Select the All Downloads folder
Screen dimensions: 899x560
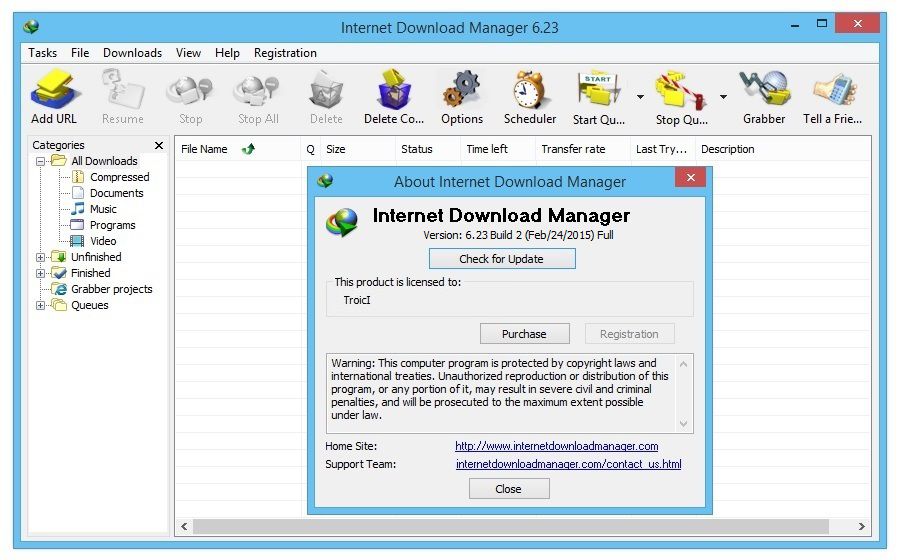coord(104,161)
